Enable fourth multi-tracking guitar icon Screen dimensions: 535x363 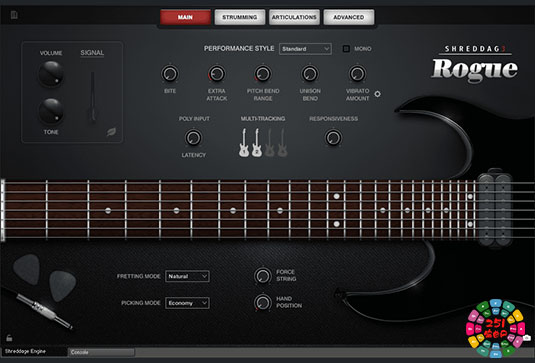coord(282,143)
